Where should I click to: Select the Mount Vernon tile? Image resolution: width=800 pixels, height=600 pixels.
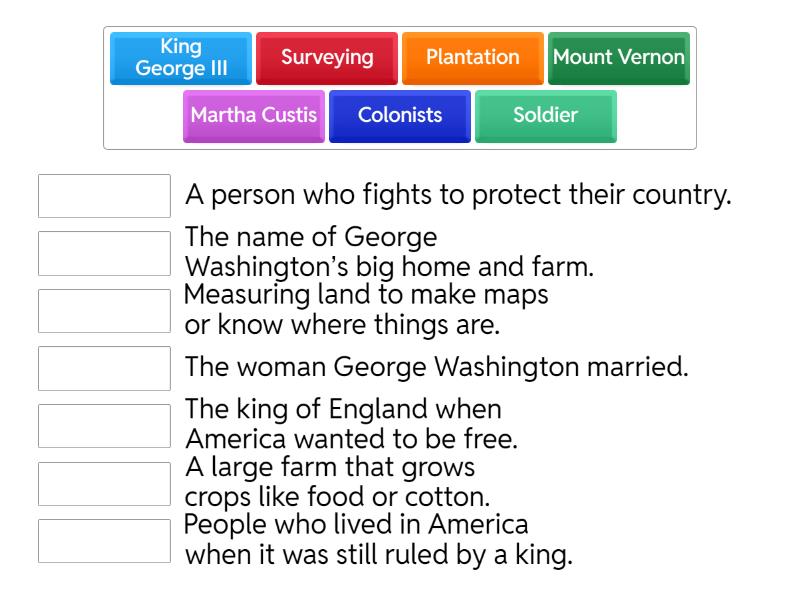click(618, 58)
